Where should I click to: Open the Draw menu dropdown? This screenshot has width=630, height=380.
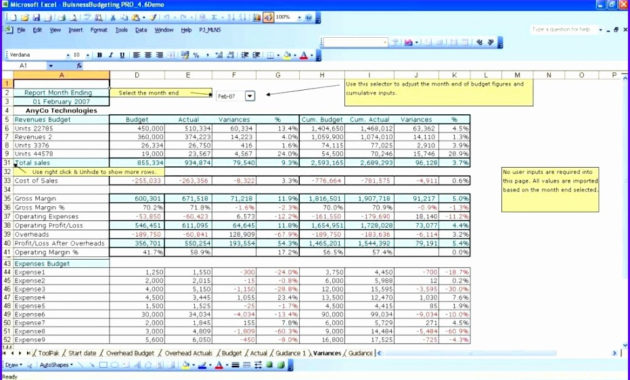[x=13, y=365]
